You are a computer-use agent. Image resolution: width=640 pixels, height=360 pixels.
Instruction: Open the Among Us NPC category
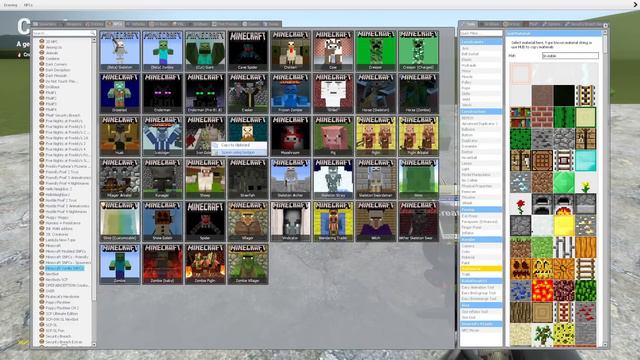tap(53, 47)
